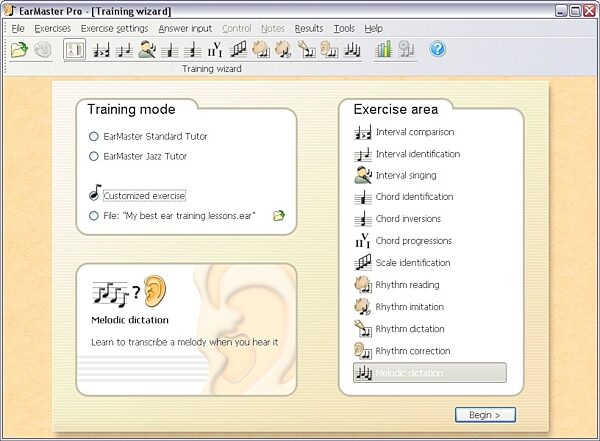Start Interval comparison from toolbar icon
The height and width of the screenshot is (441, 600).
point(101,50)
